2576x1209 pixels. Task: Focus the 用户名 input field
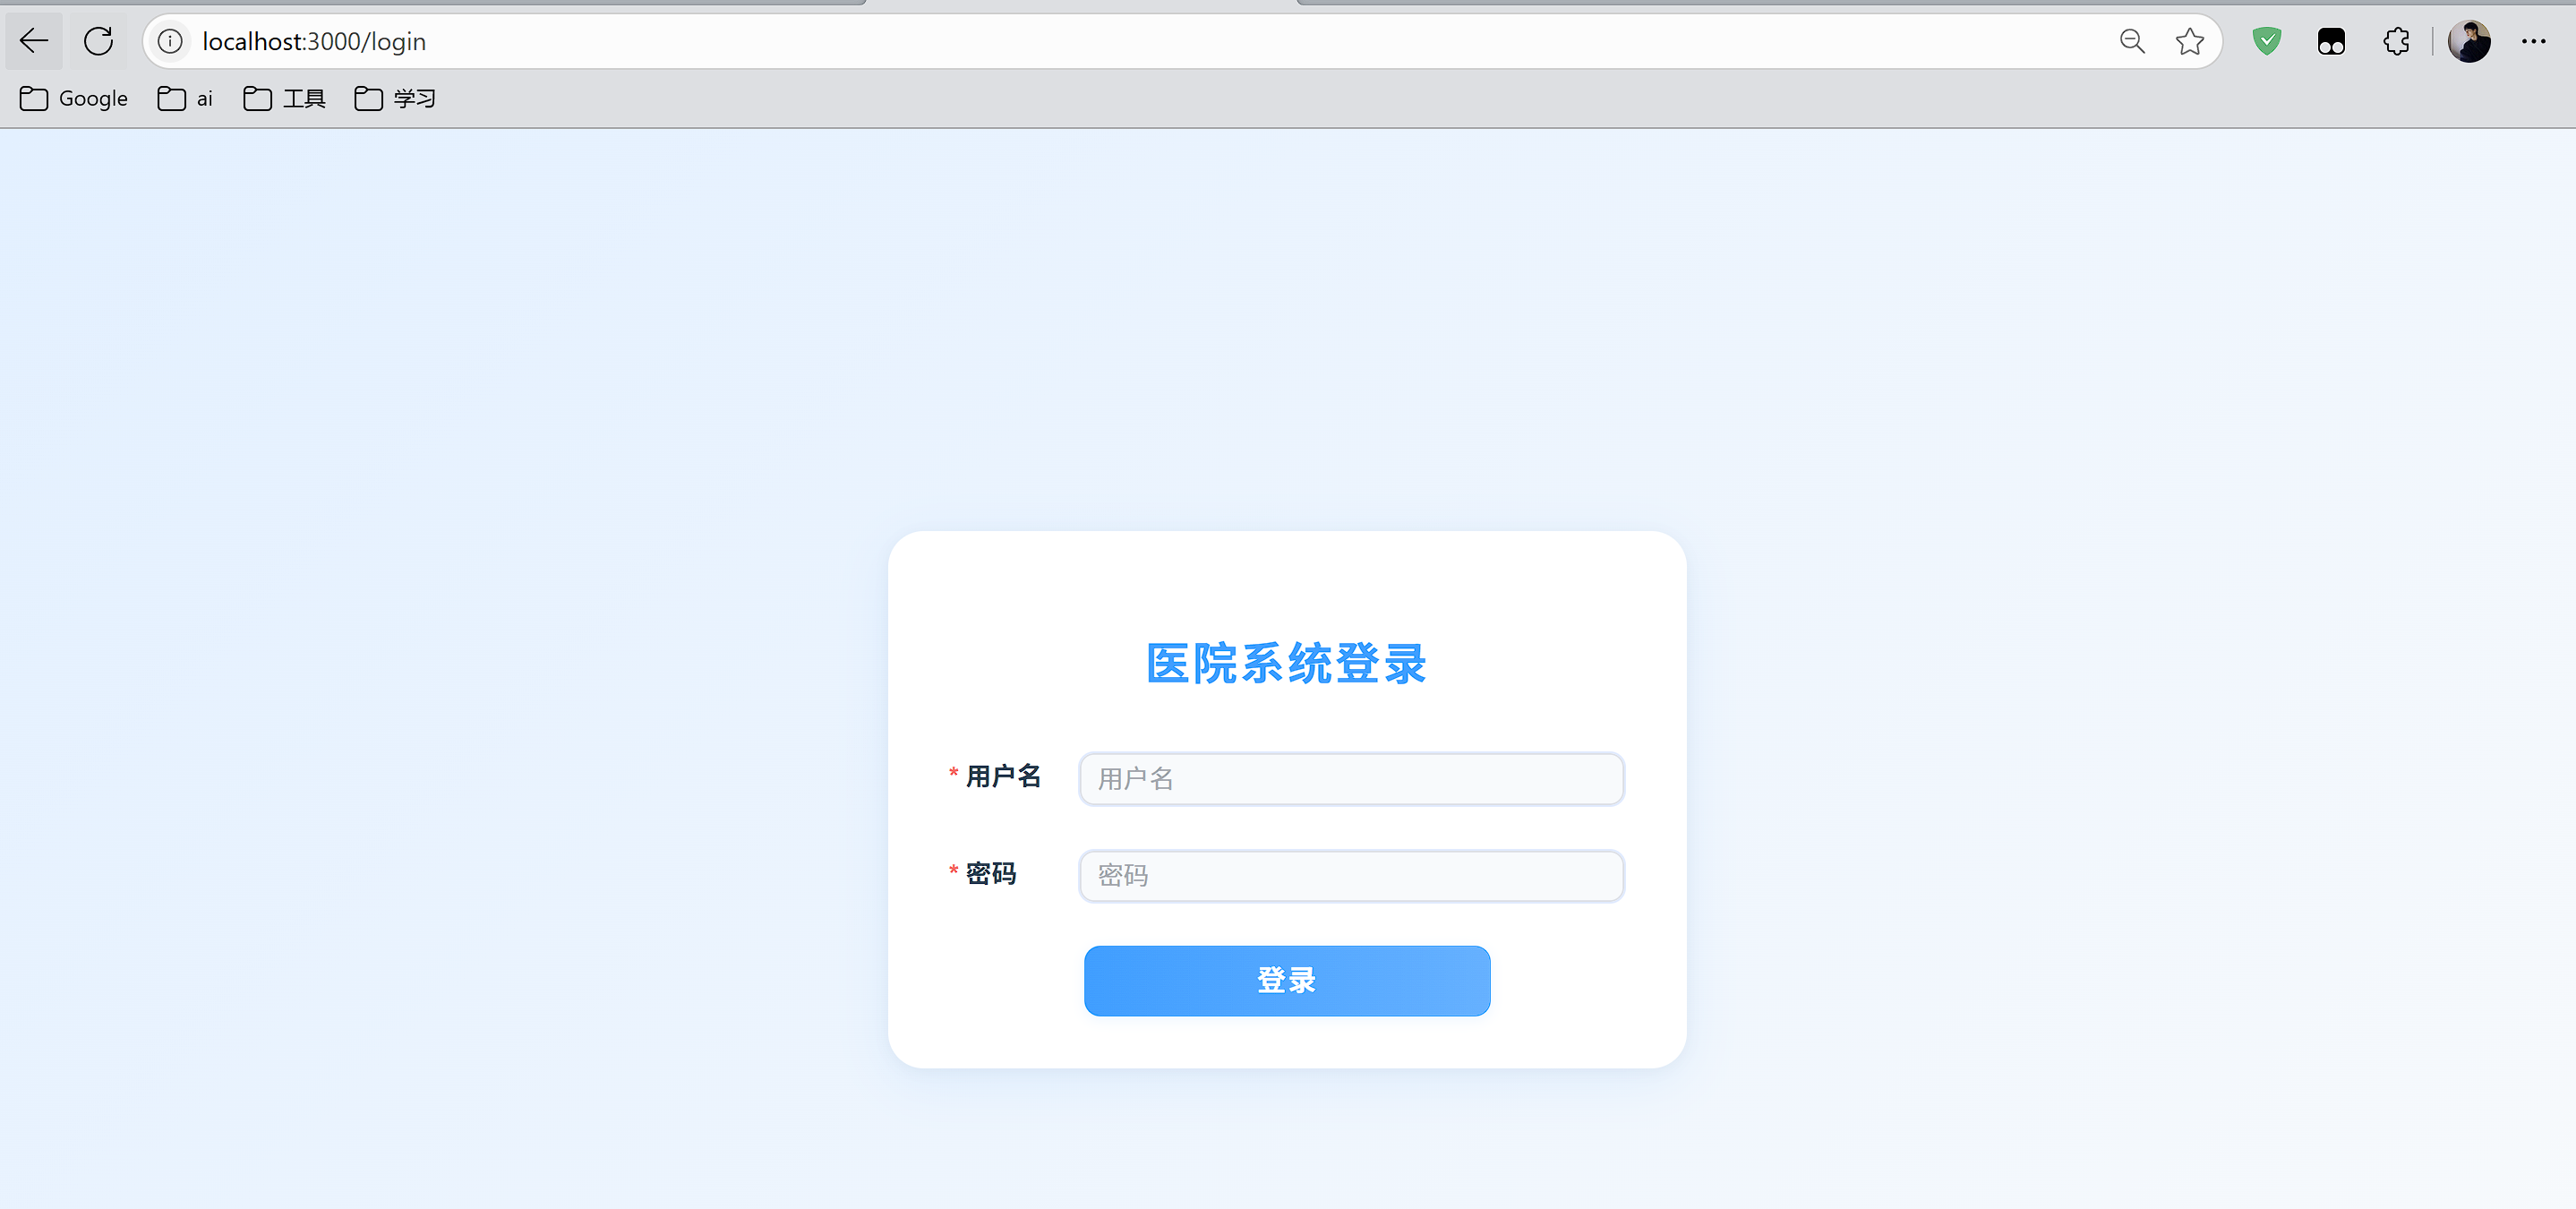pyautogui.click(x=1351, y=779)
